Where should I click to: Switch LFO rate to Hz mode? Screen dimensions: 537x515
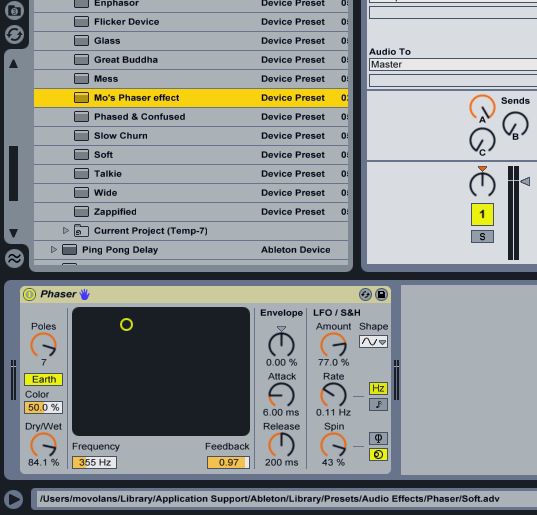pyautogui.click(x=378, y=388)
